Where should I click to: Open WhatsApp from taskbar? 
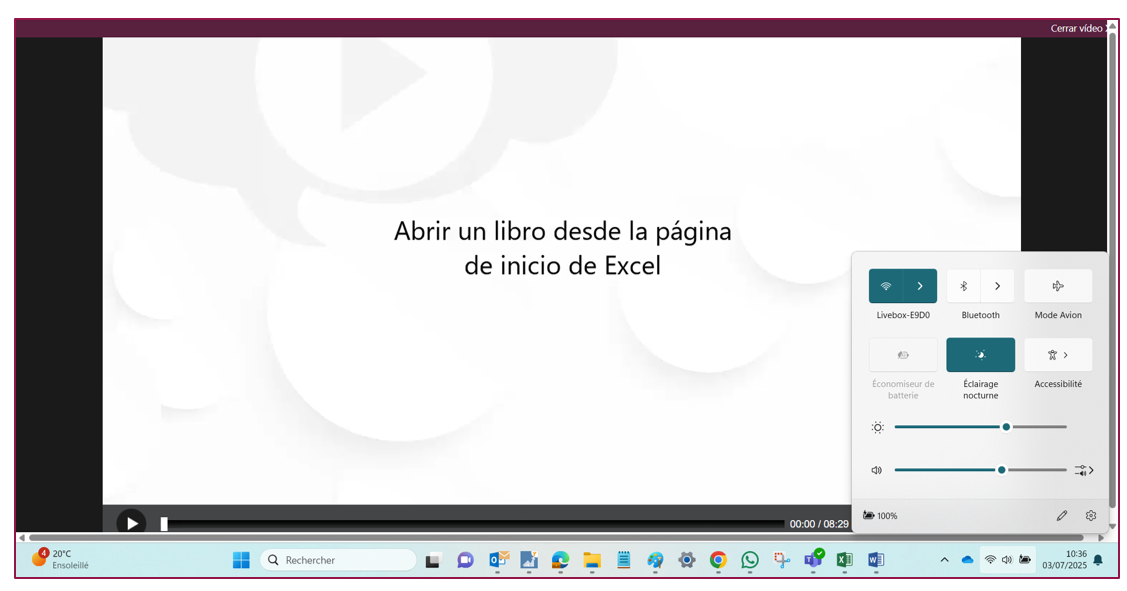click(750, 560)
